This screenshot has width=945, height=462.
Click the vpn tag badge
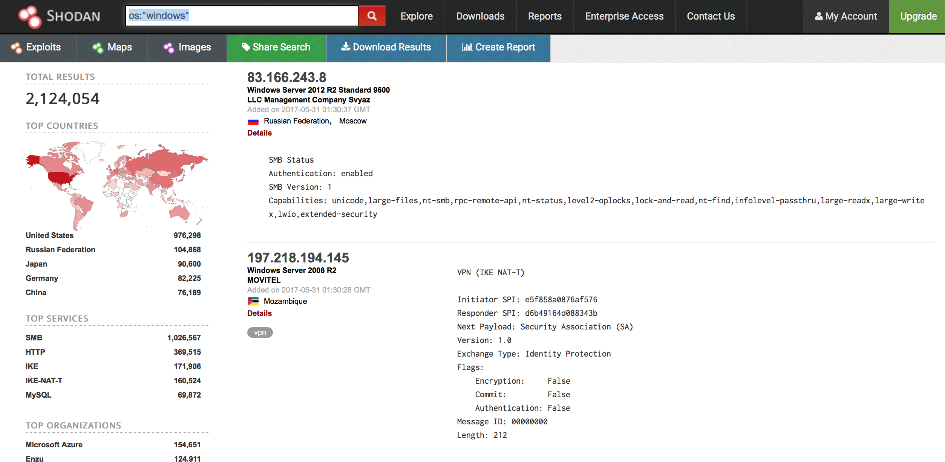click(x=260, y=332)
